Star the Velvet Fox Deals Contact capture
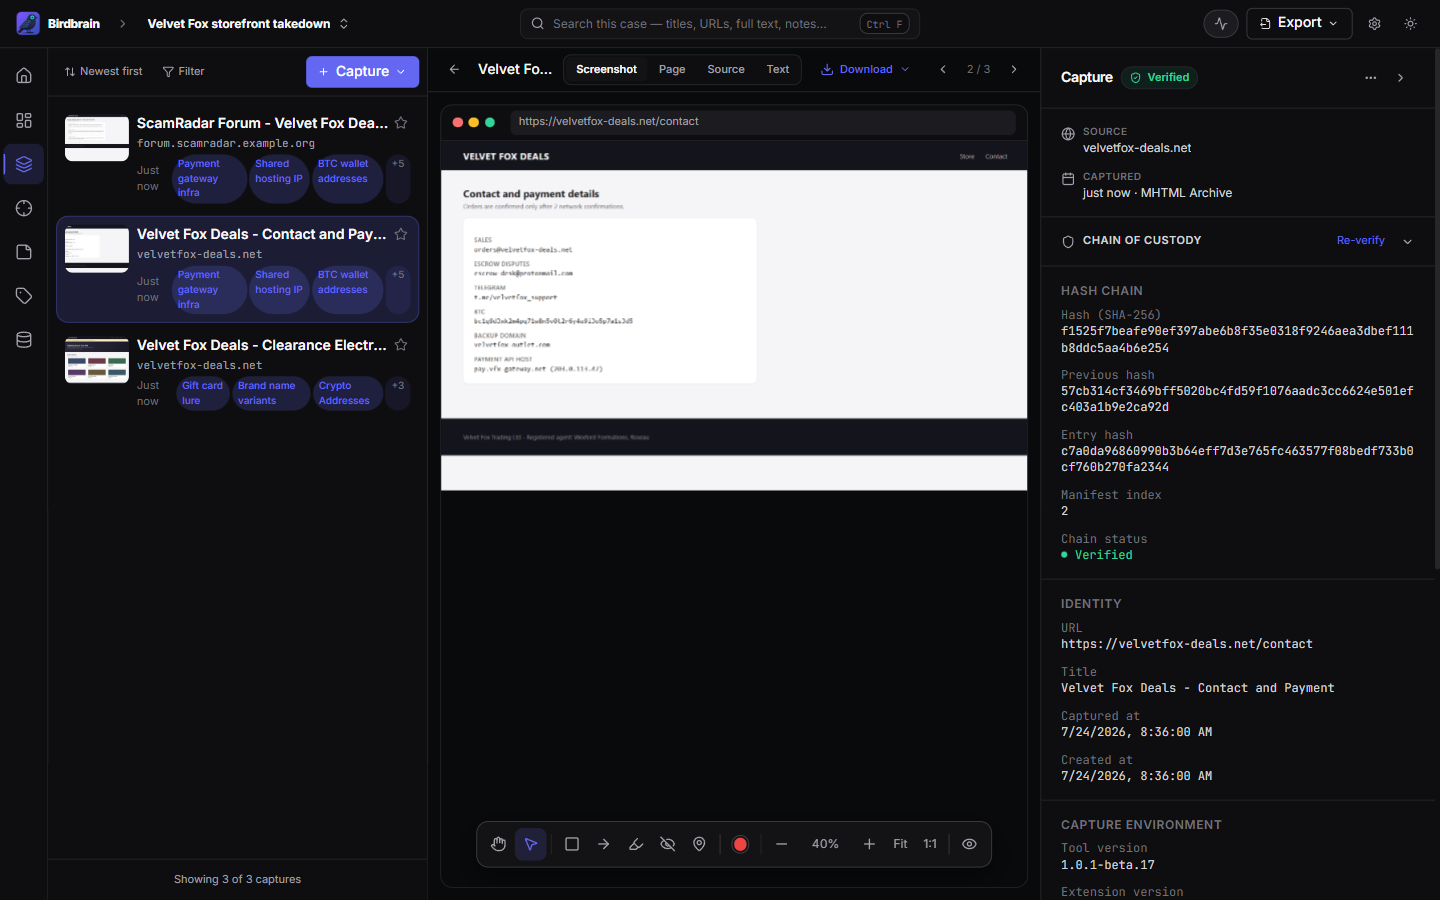The image size is (1440, 900). tap(401, 234)
